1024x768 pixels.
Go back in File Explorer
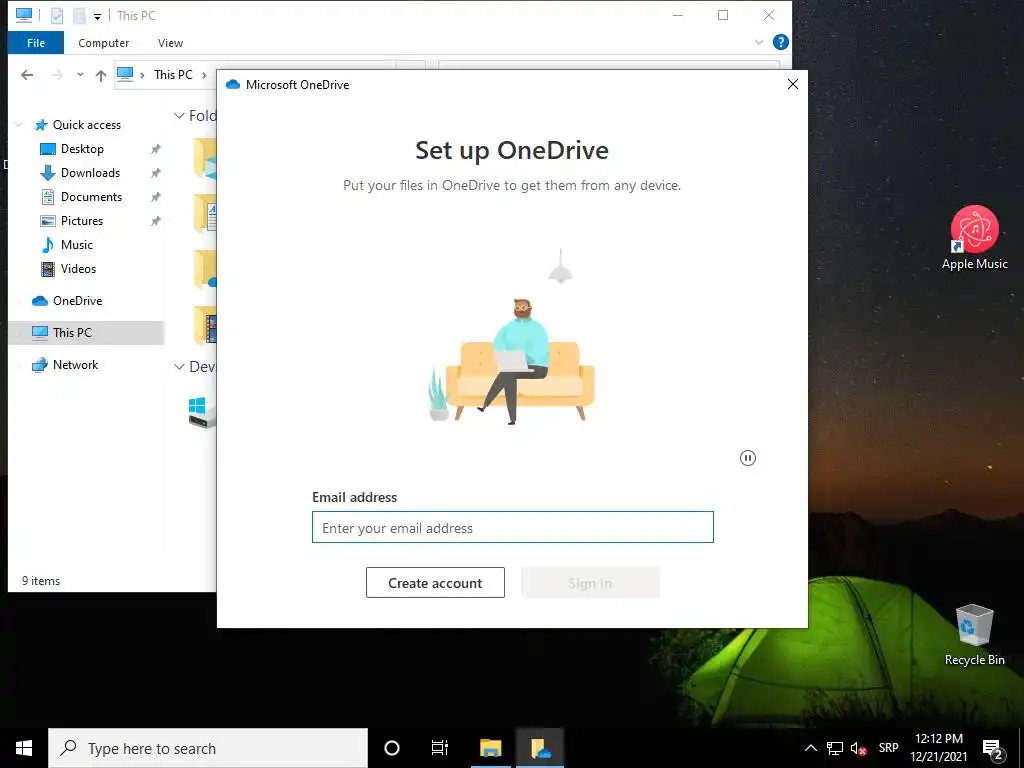click(27, 75)
